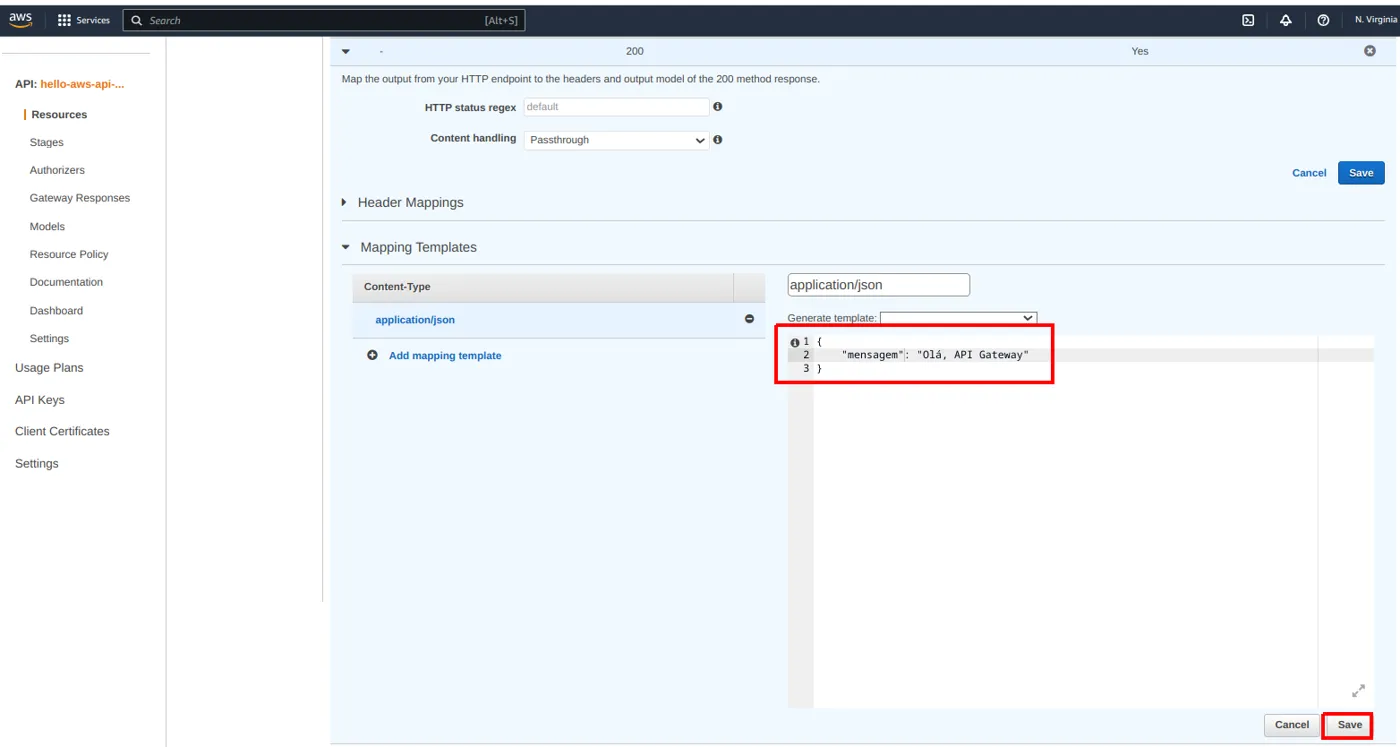Image resolution: width=1400 pixels, height=747 pixels.
Task: Click the Cancel link near Content handling
Action: (x=1309, y=173)
